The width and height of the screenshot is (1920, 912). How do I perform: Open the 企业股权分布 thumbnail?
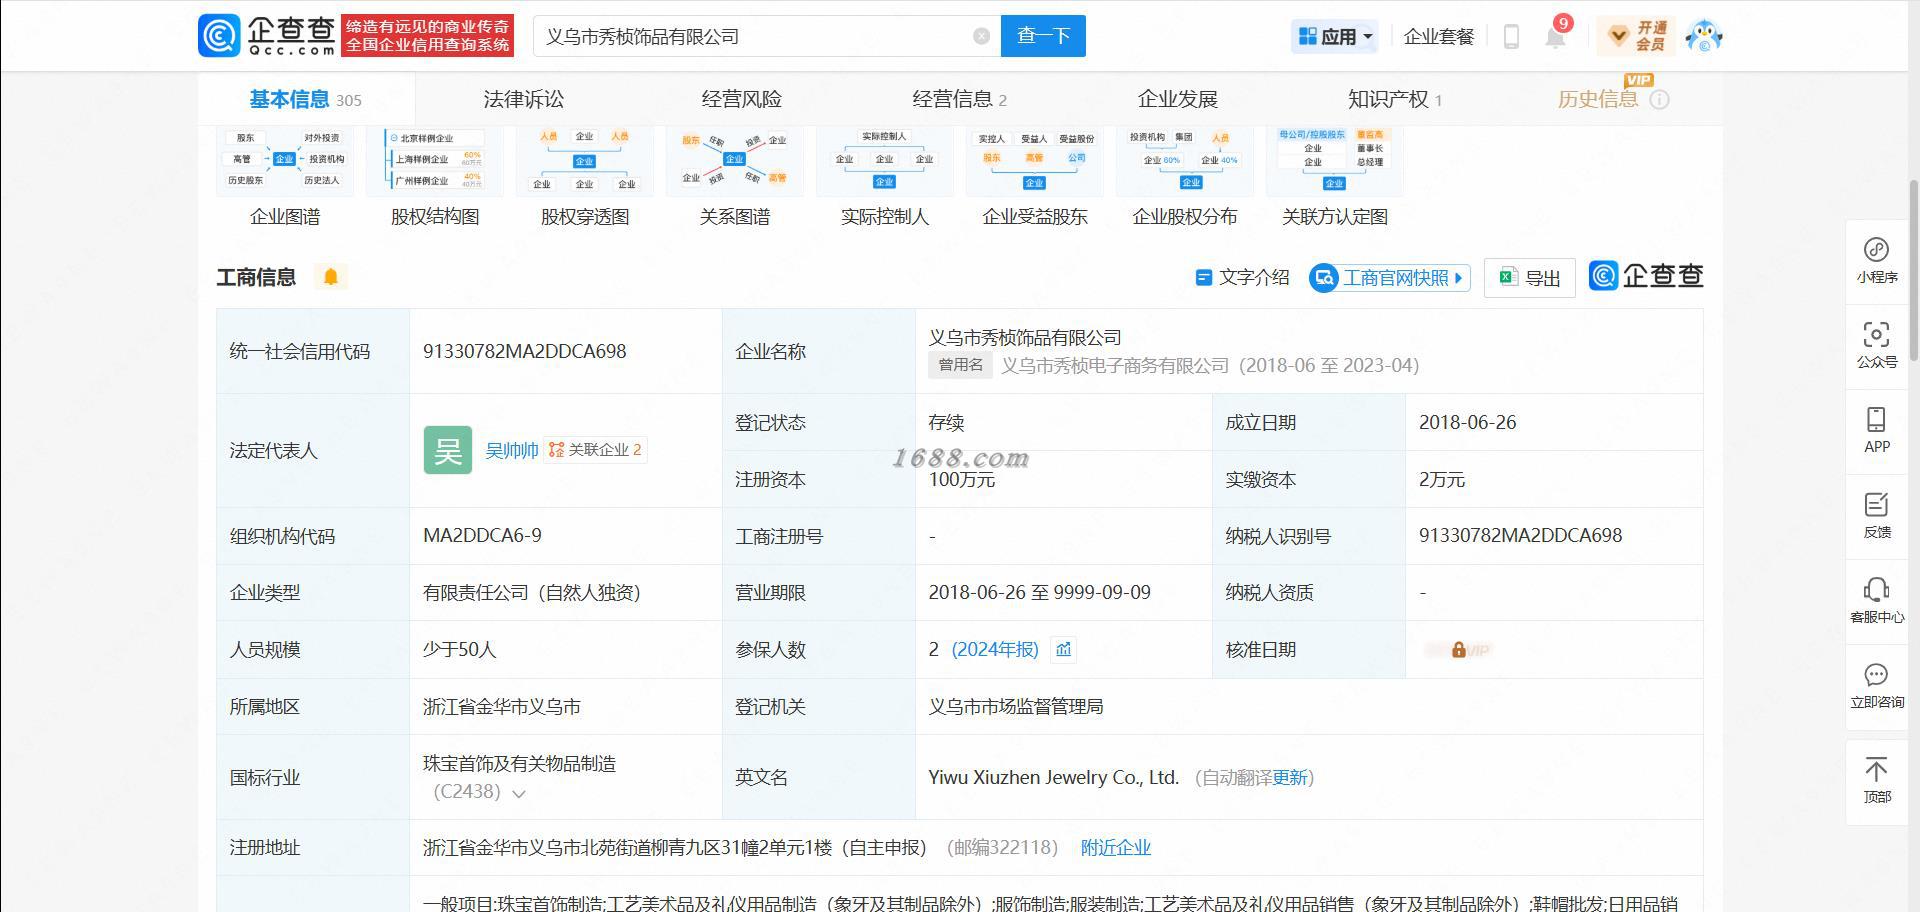(1185, 161)
